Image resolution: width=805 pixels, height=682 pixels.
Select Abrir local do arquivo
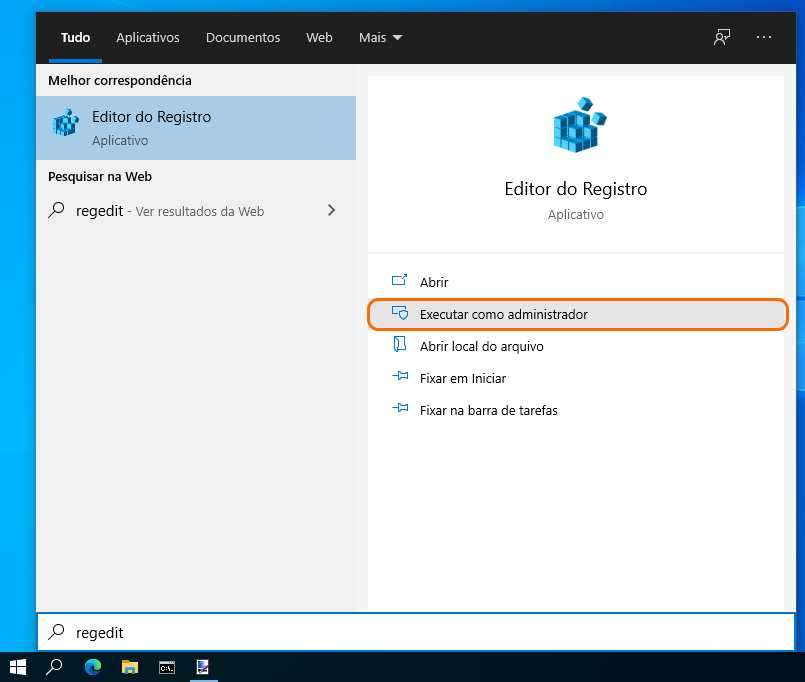(576, 346)
